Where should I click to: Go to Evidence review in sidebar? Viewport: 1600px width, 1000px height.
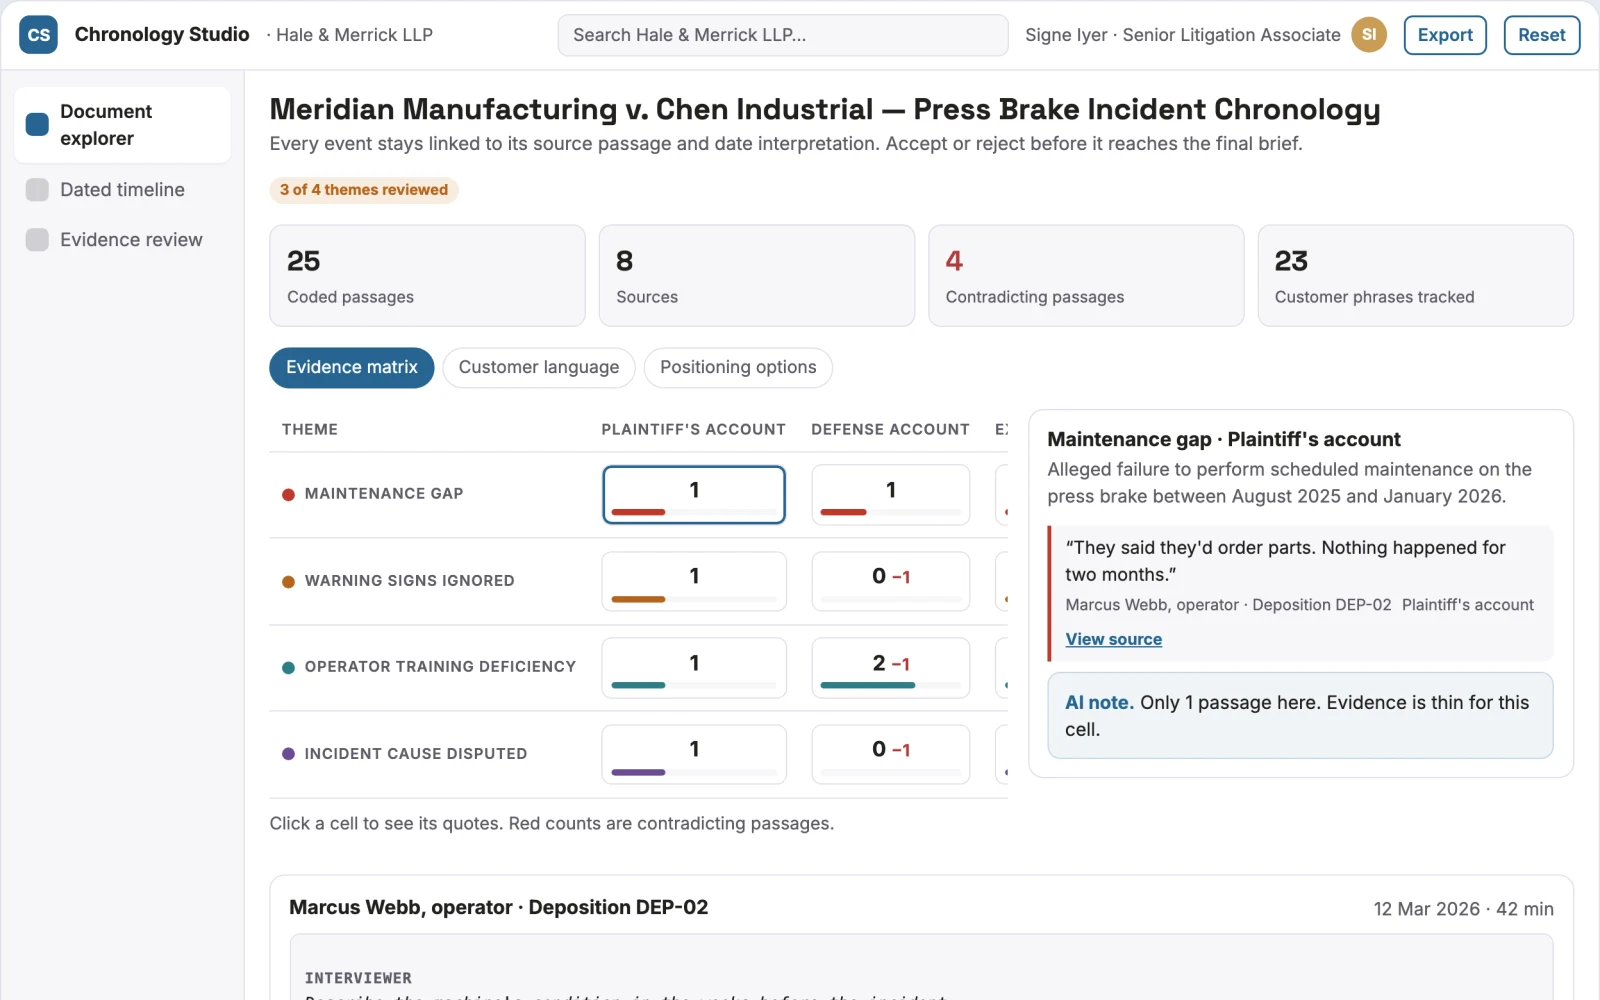(x=122, y=240)
